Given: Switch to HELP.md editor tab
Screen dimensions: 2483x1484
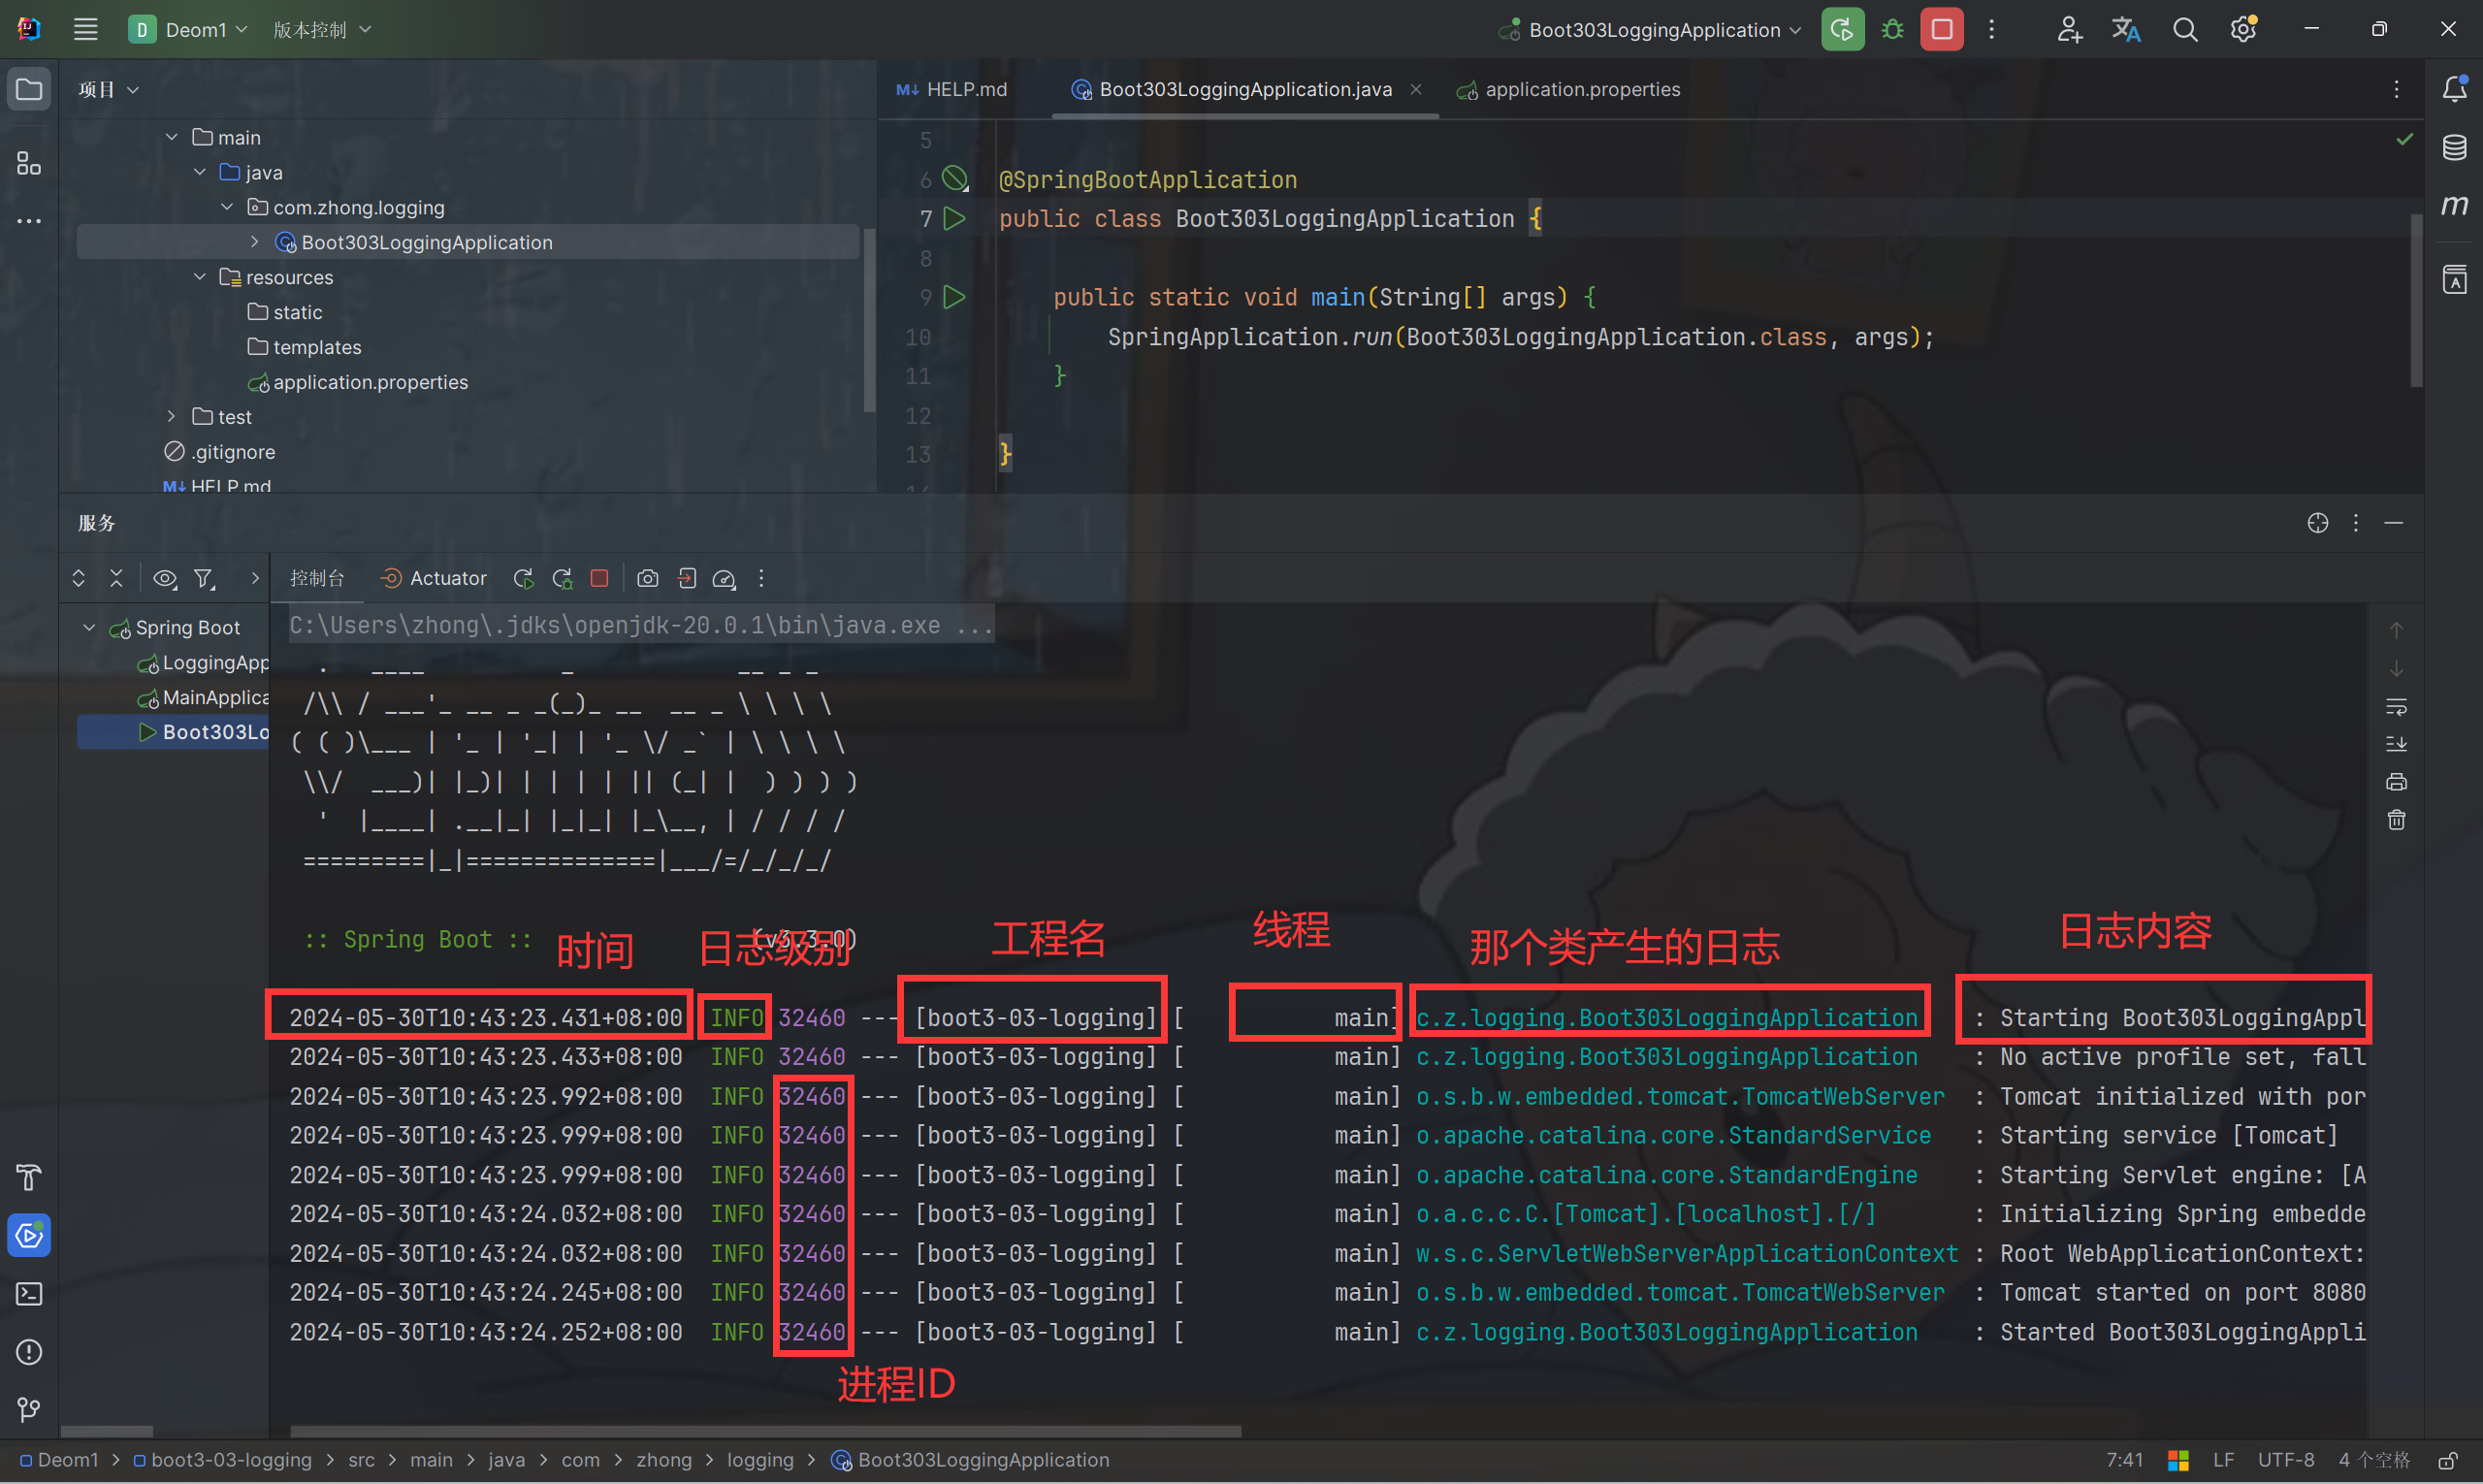Looking at the screenshot, I should pyautogui.click(x=952, y=89).
